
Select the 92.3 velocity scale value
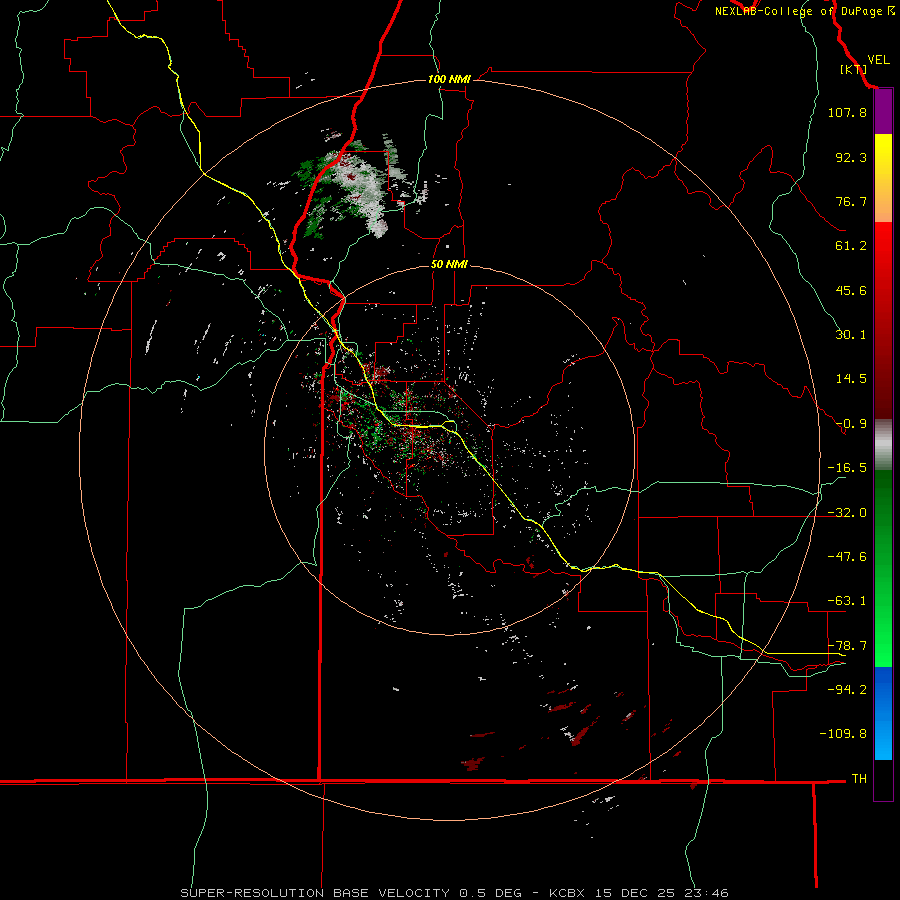pyautogui.click(x=851, y=157)
